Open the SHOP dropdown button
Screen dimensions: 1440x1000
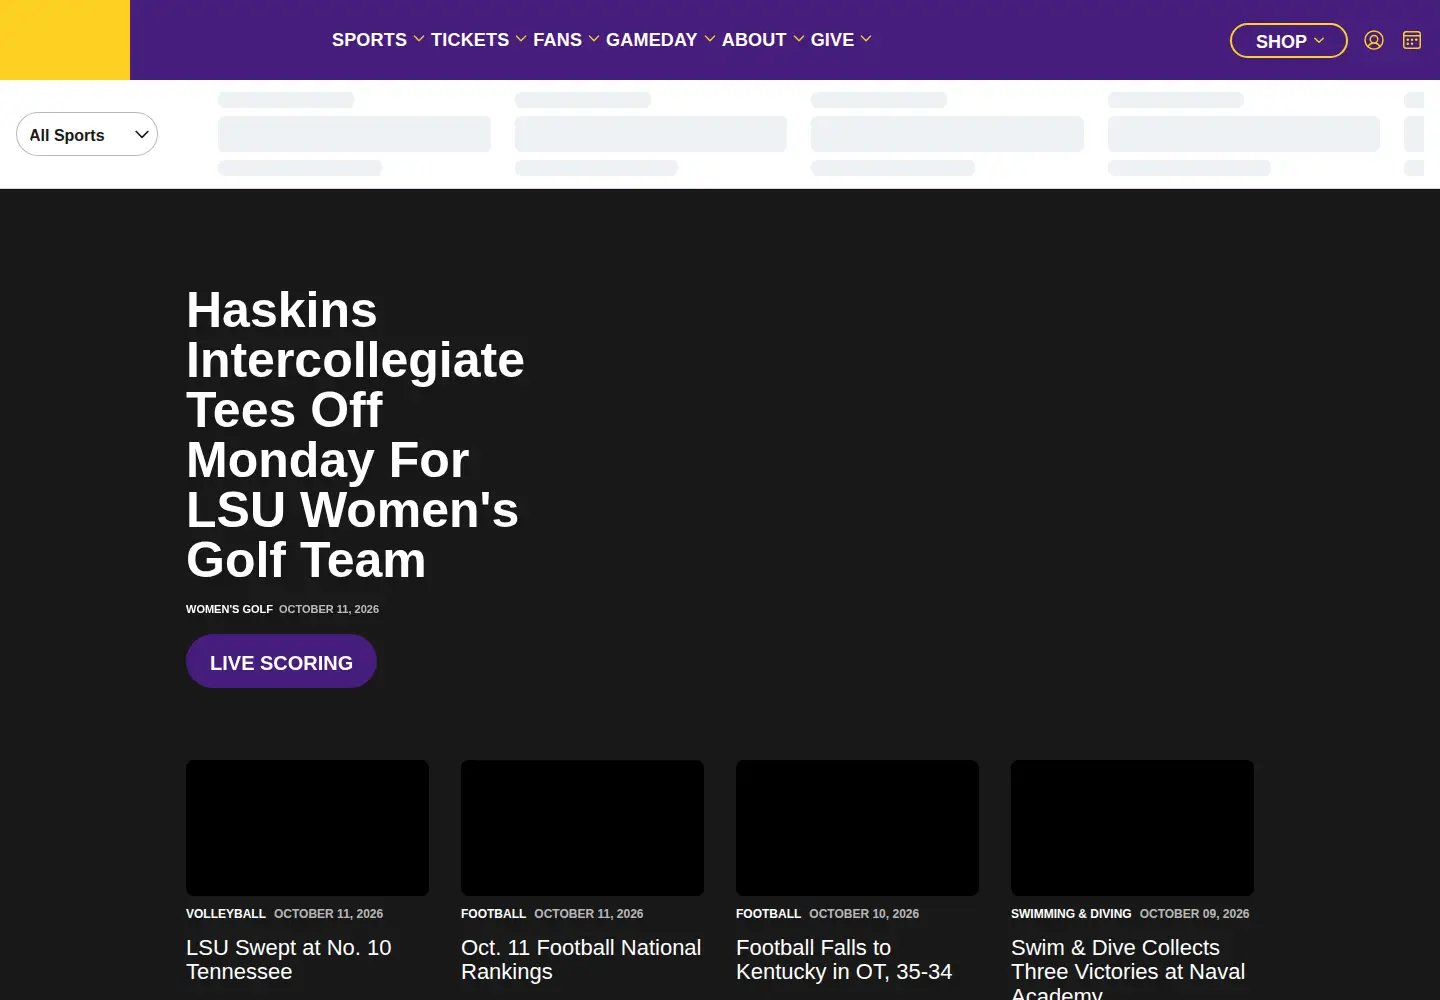[x=1289, y=41]
